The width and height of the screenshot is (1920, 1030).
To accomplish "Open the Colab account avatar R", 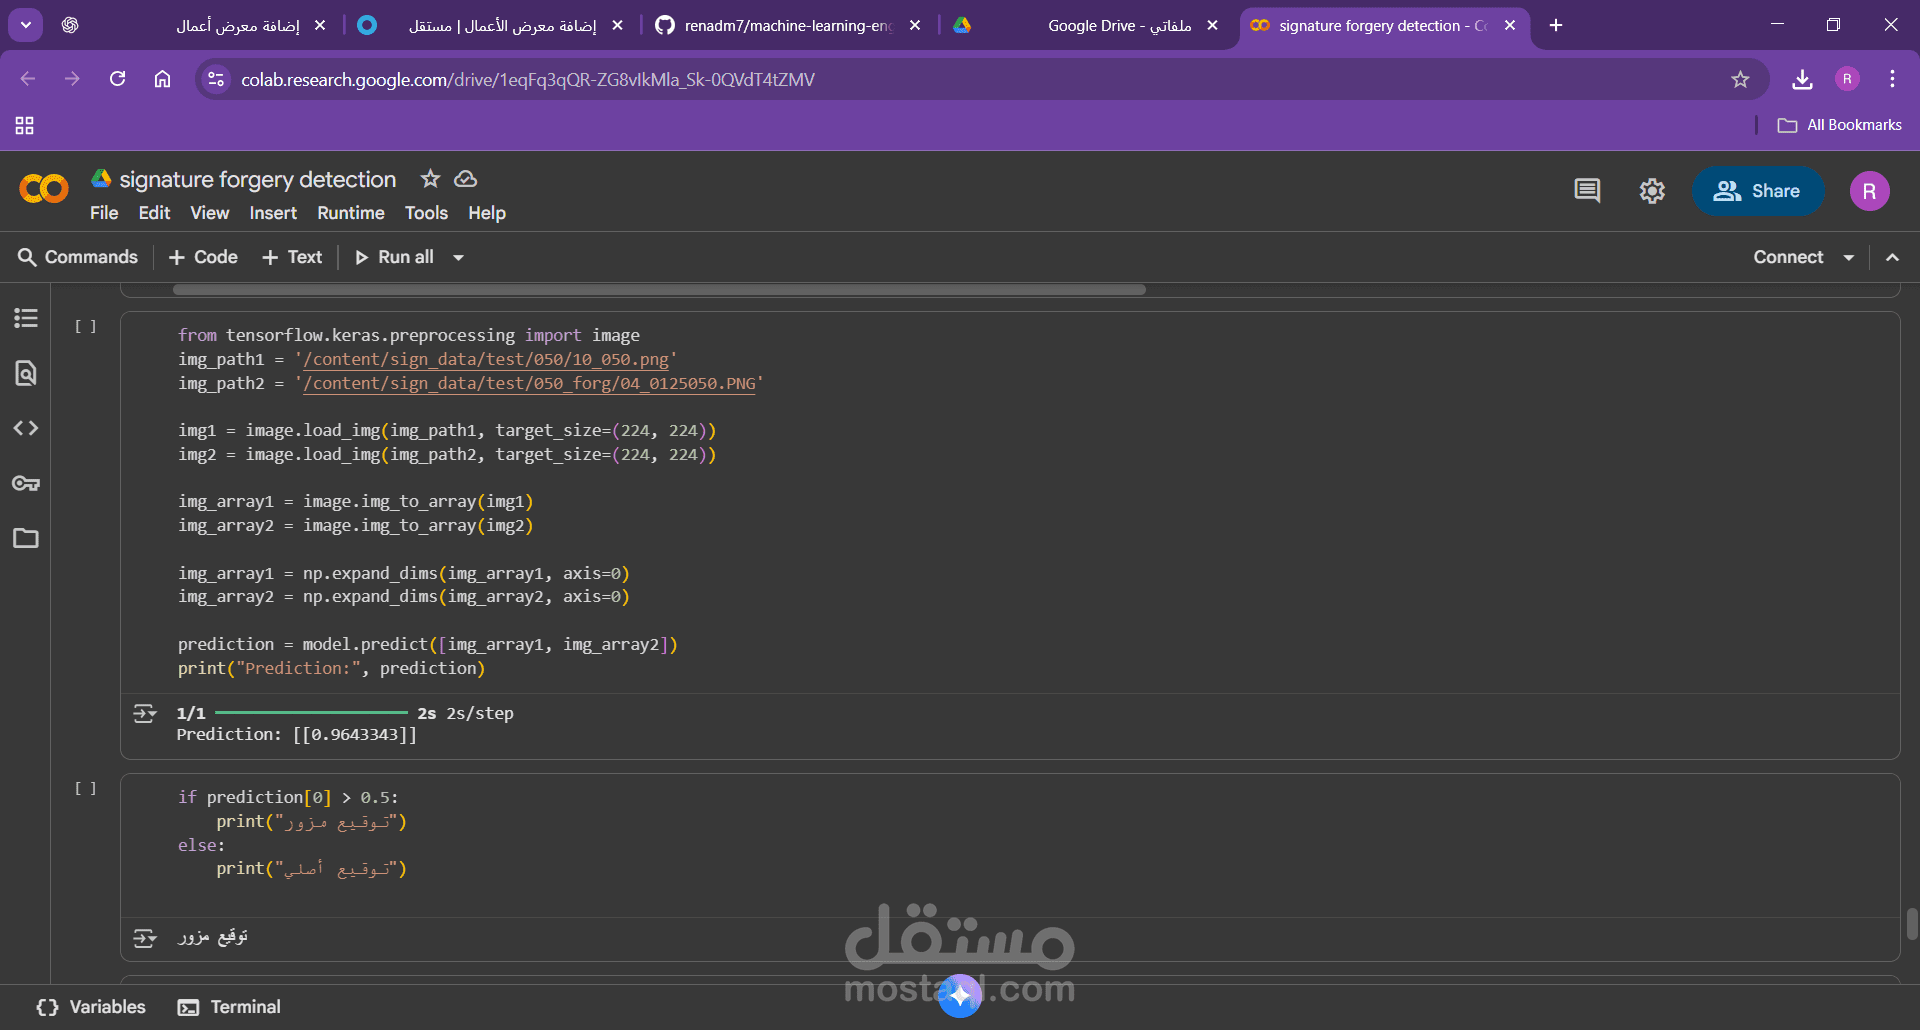I will (1869, 191).
